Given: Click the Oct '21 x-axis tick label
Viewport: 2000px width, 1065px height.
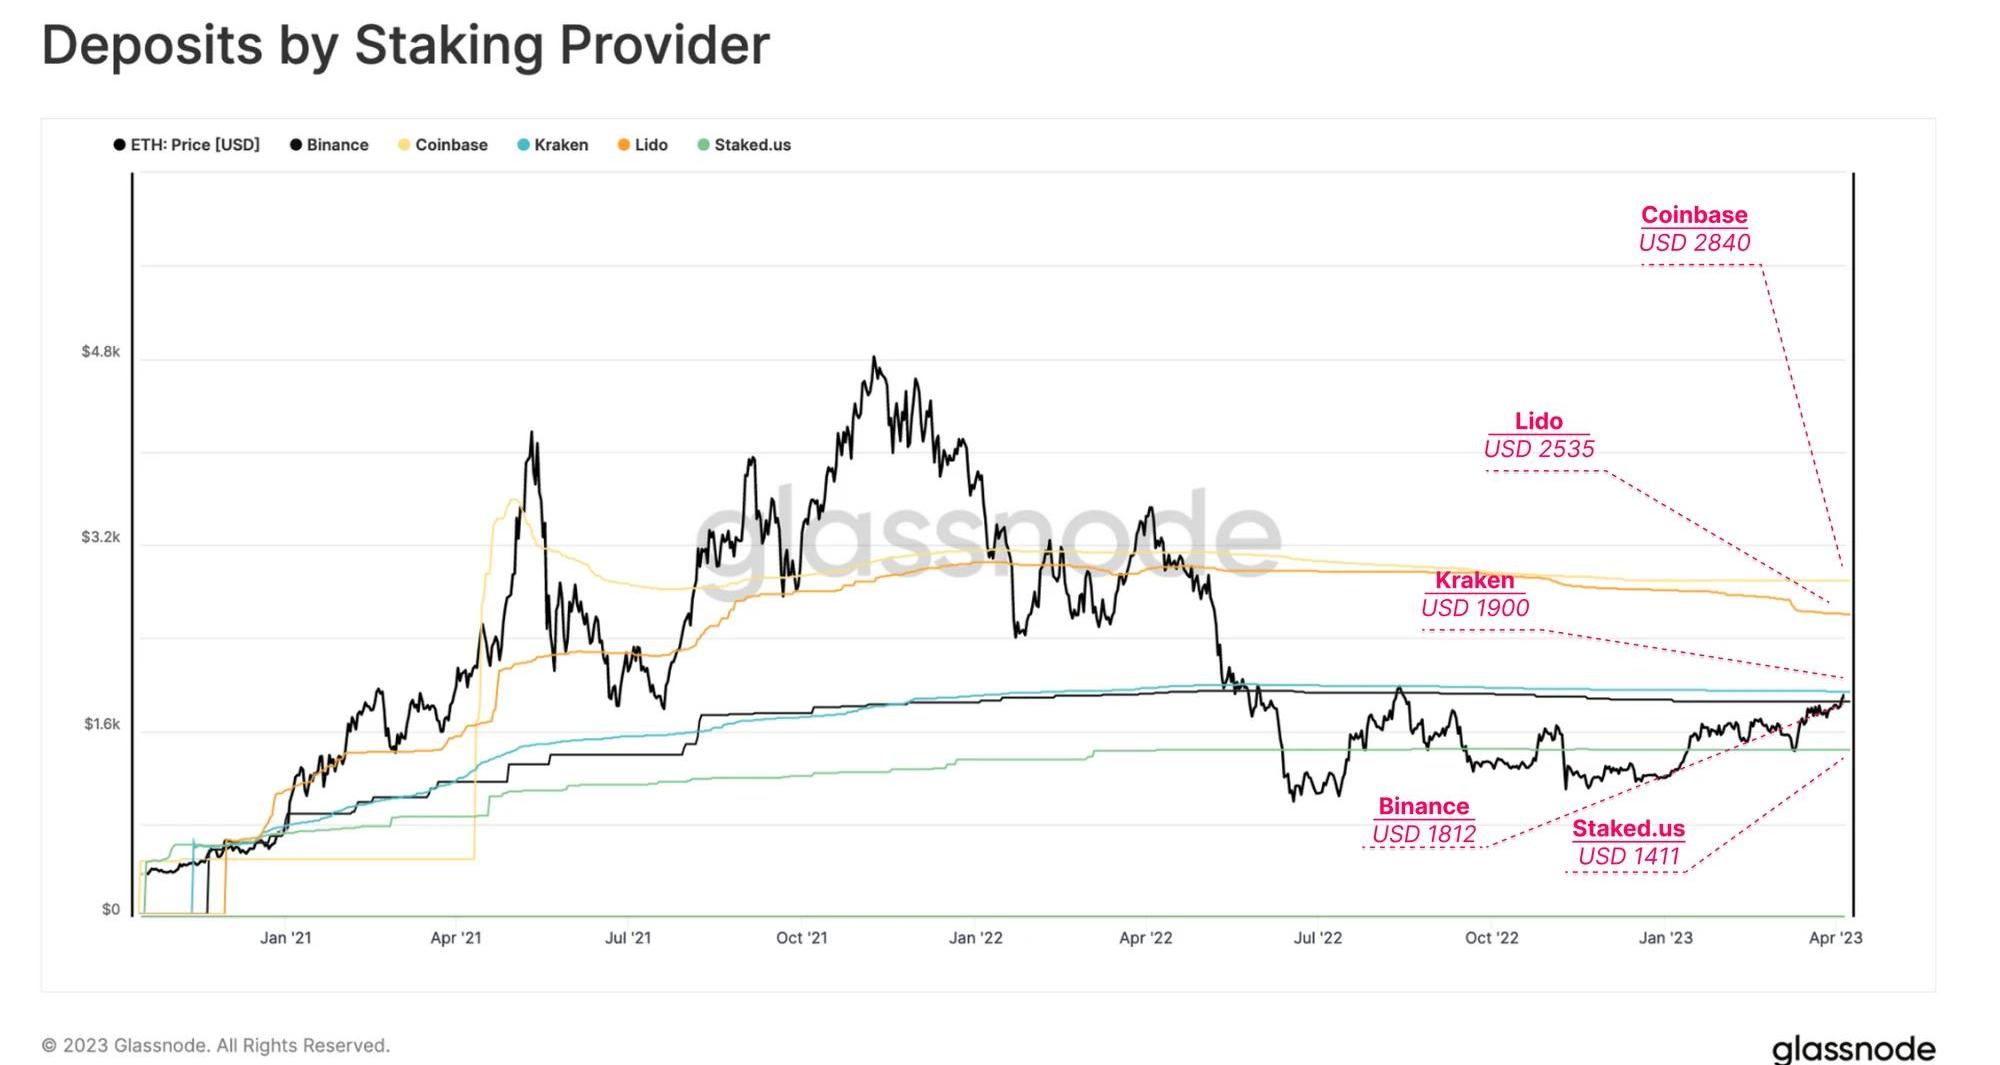Looking at the screenshot, I should click(801, 938).
